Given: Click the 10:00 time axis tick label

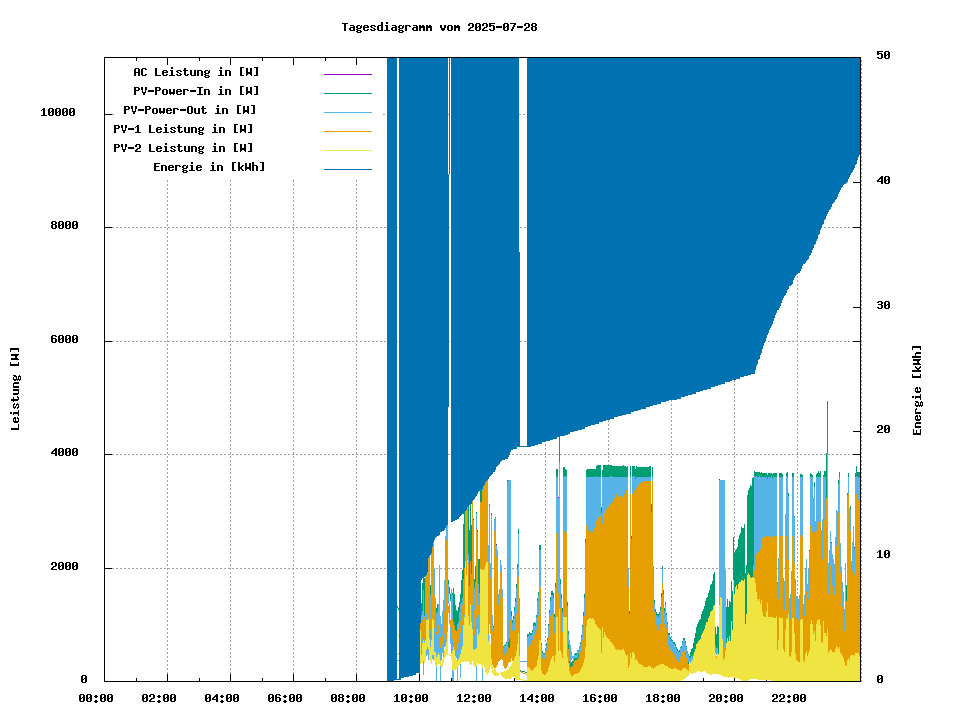Looking at the screenshot, I should (411, 698).
